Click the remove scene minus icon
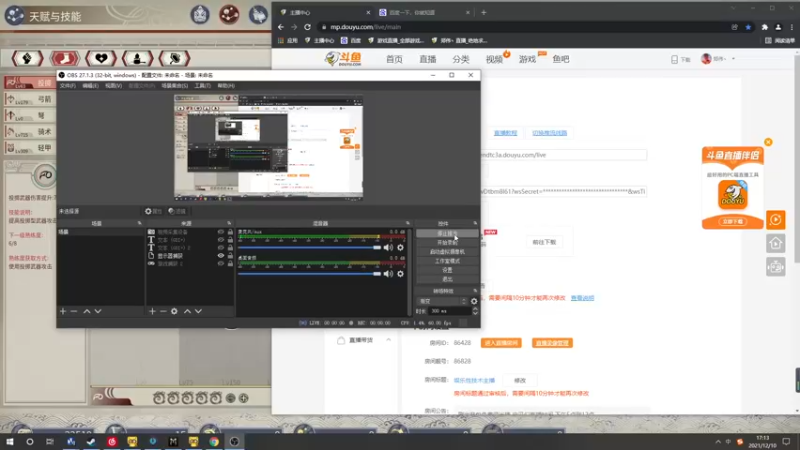 pyautogui.click(x=74, y=311)
